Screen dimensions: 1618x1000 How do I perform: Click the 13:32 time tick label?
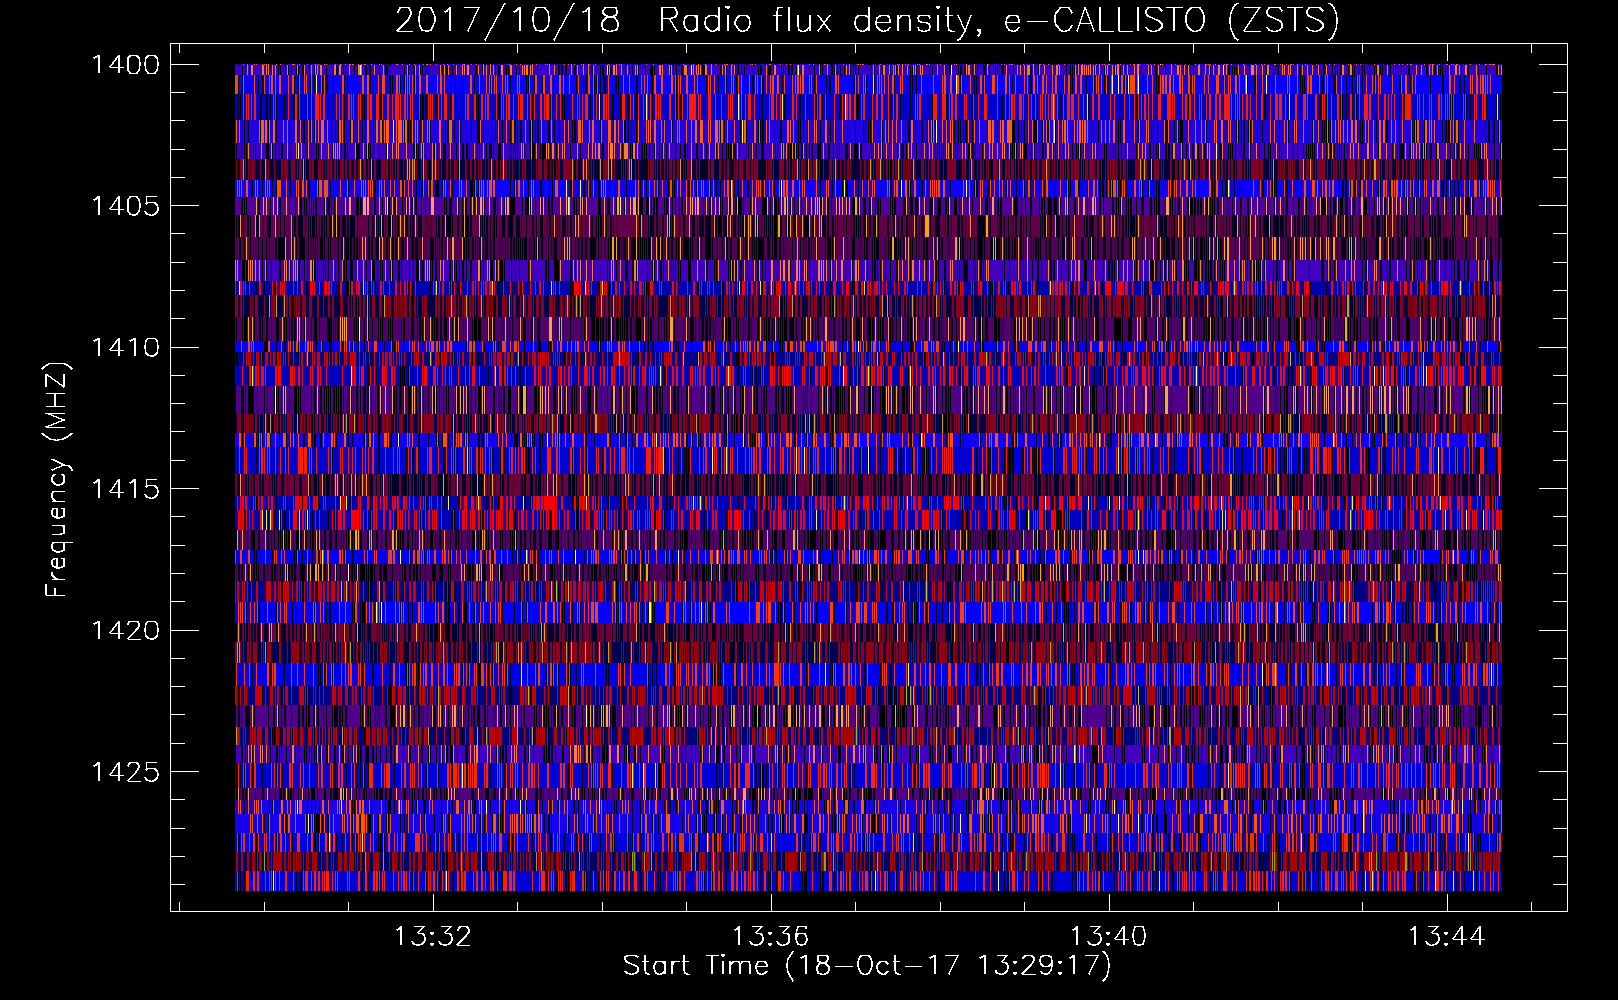pyautogui.click(x=432, y=937)
